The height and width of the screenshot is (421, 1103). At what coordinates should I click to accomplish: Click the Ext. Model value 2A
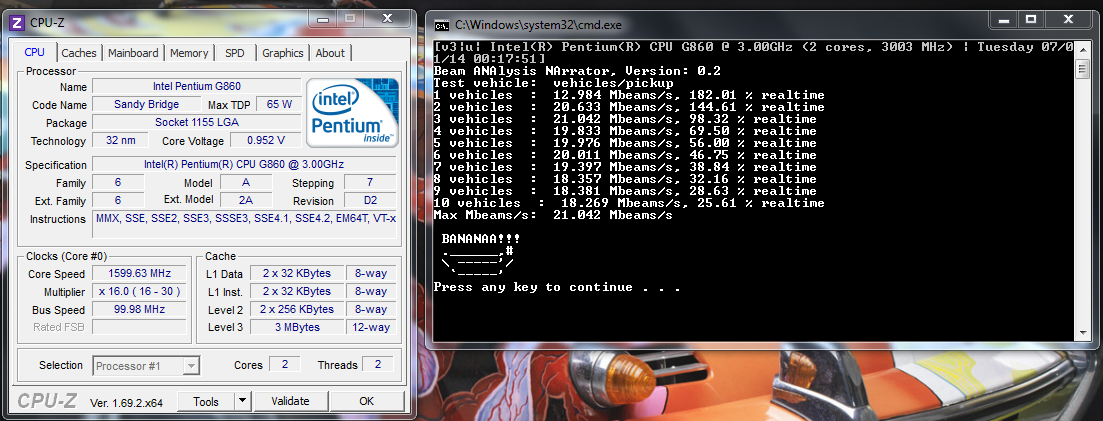[246, 201]
